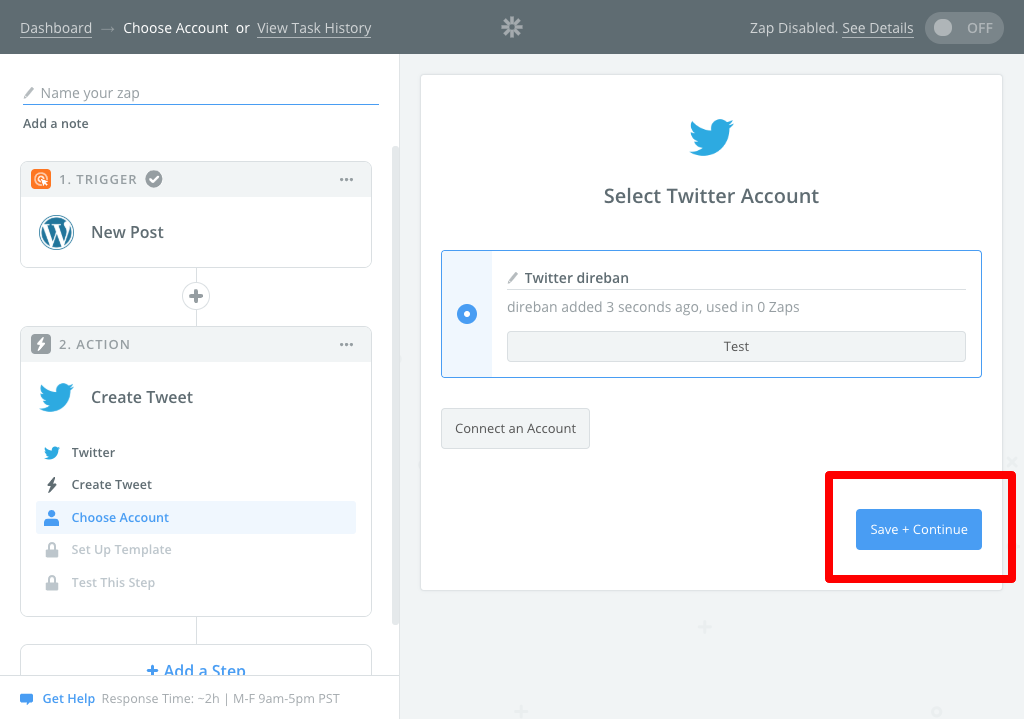1024x719 pixels.
Task: Click the person icon beside Choose Account
Action: (x=52, y=517)
